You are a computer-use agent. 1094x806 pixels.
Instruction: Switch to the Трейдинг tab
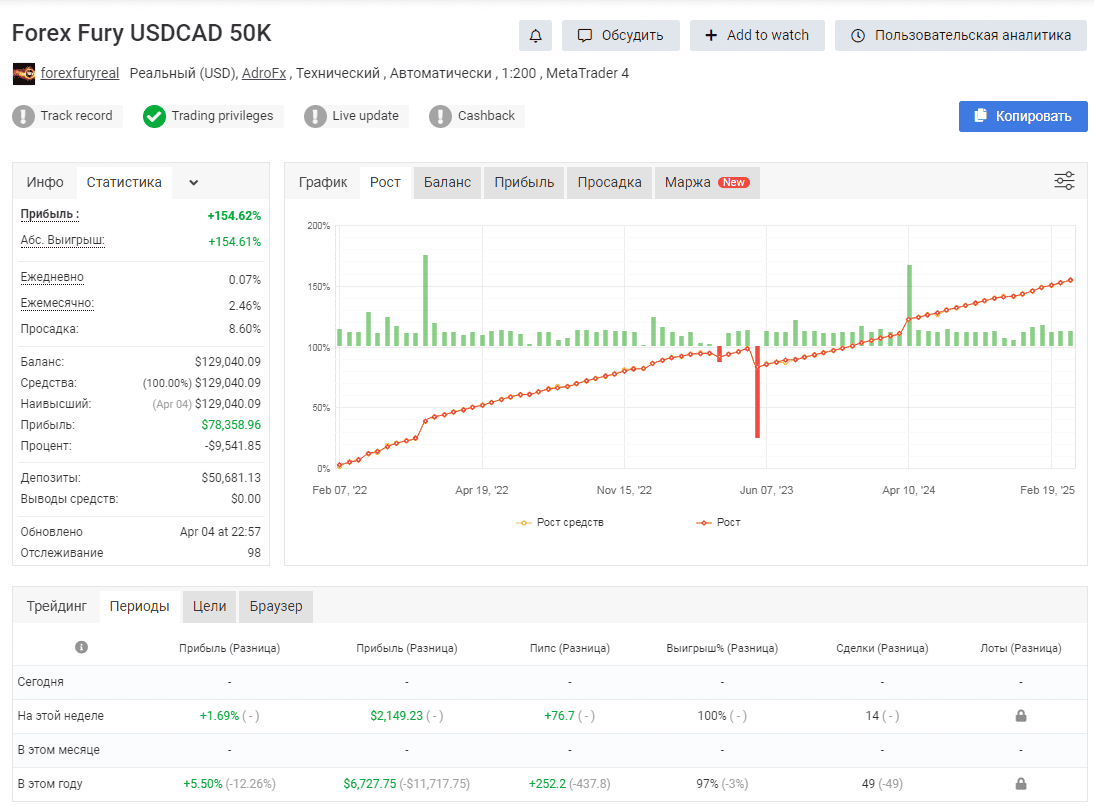tap(57, 606)
